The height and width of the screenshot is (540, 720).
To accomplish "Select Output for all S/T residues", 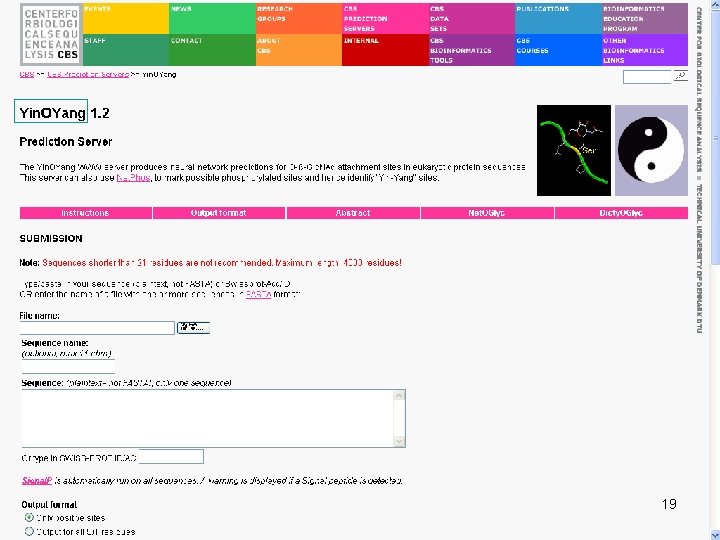I will coord(29,531).
